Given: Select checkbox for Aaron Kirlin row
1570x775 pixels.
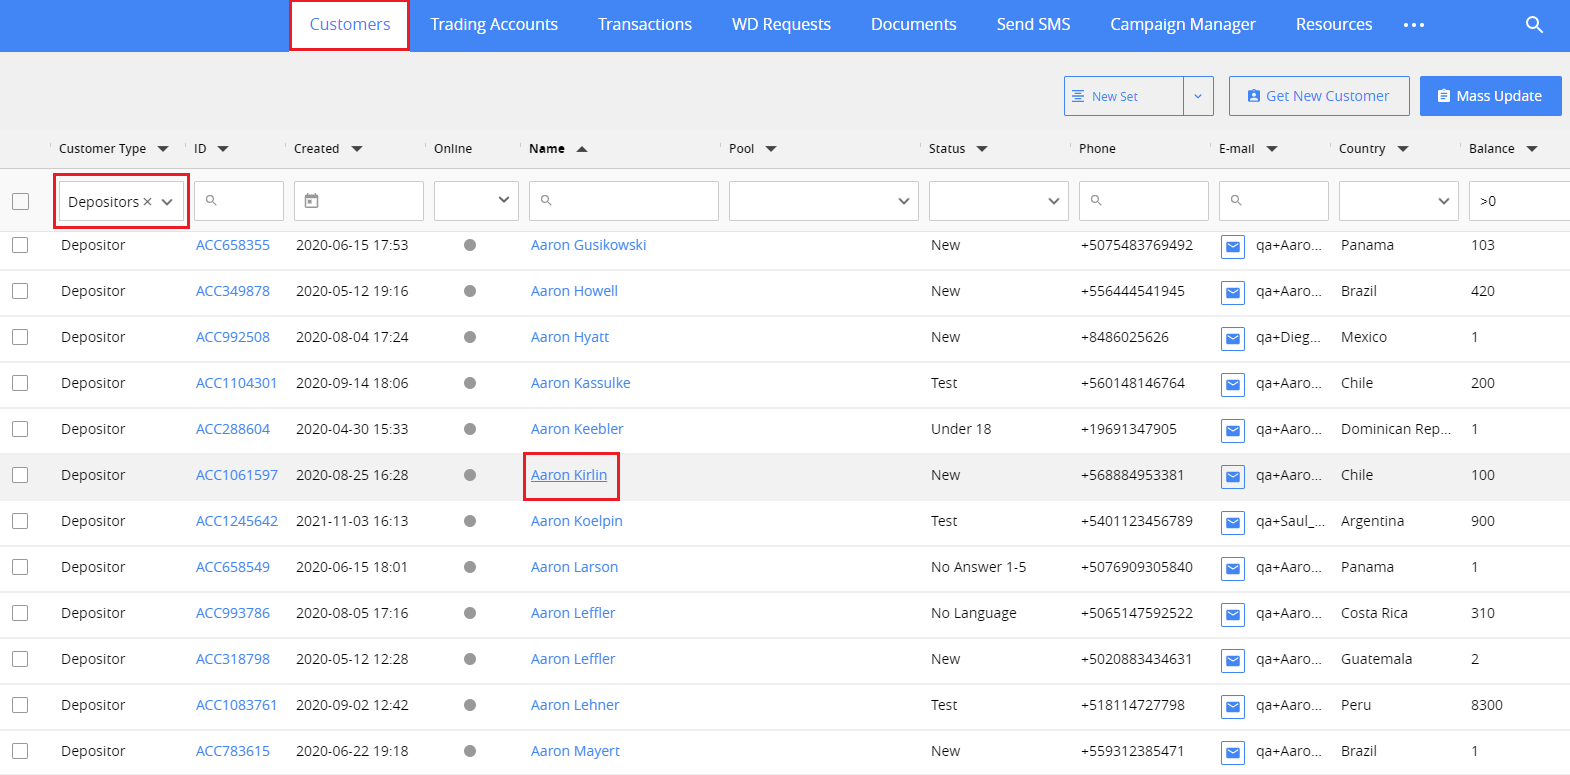Looking at the screenshot, I should 20,475.
